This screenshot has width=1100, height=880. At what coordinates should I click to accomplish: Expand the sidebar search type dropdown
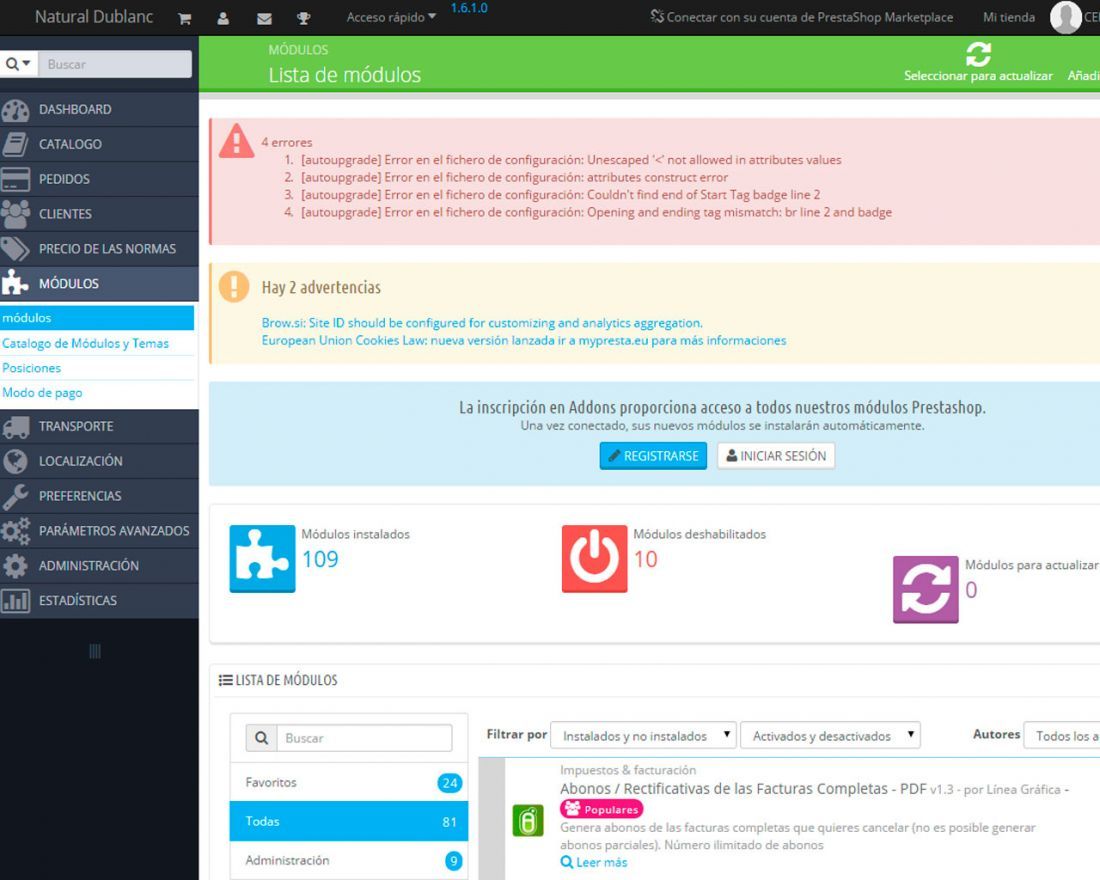pos(19,64)
